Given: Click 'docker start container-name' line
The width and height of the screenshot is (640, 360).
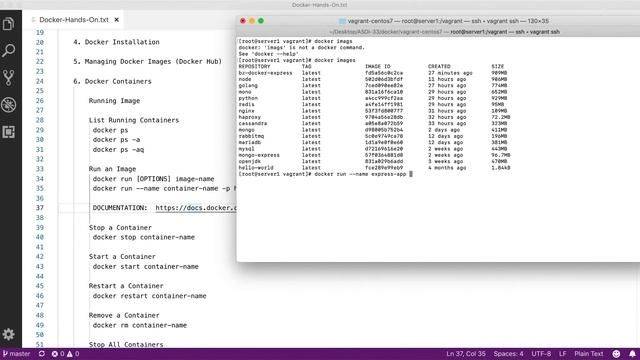Looking at the screenshot, I should coord(146,267).
